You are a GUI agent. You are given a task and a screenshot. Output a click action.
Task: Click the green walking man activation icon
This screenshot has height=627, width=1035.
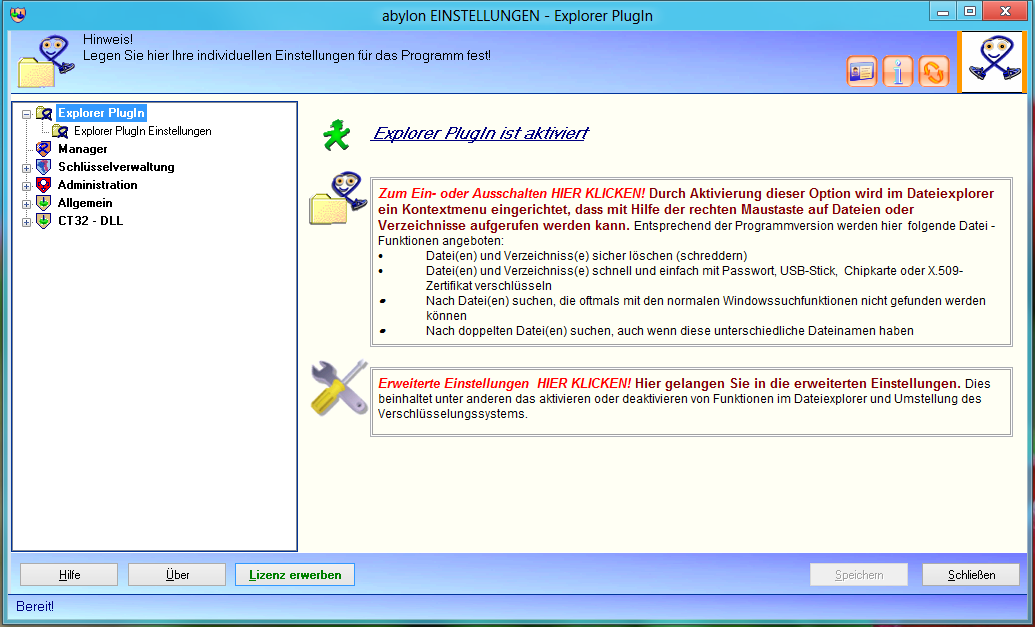(337, 135)
